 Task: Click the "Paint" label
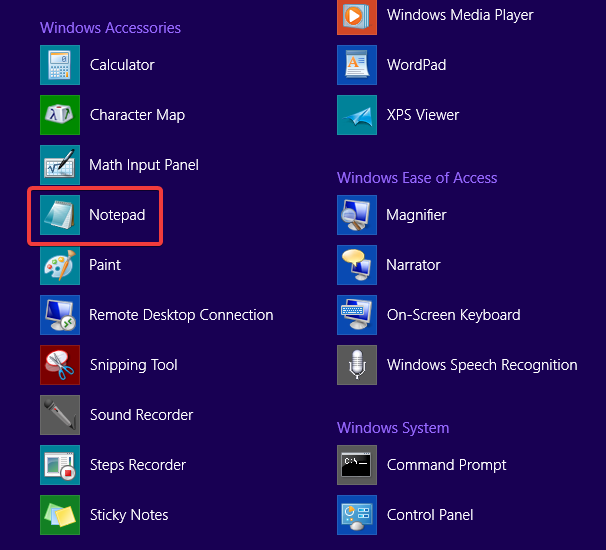[x=105, y=265]
